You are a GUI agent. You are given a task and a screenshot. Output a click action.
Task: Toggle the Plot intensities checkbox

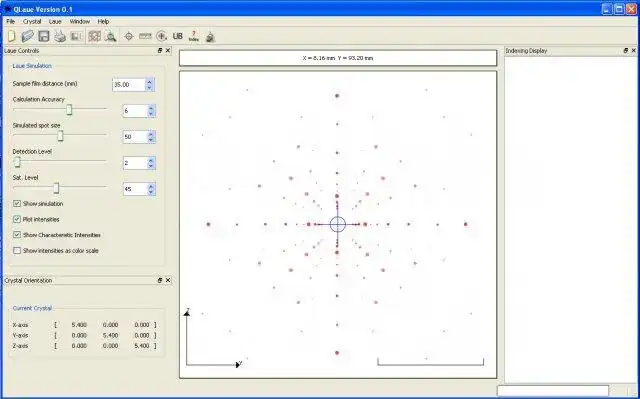click(x=17, y=219)
